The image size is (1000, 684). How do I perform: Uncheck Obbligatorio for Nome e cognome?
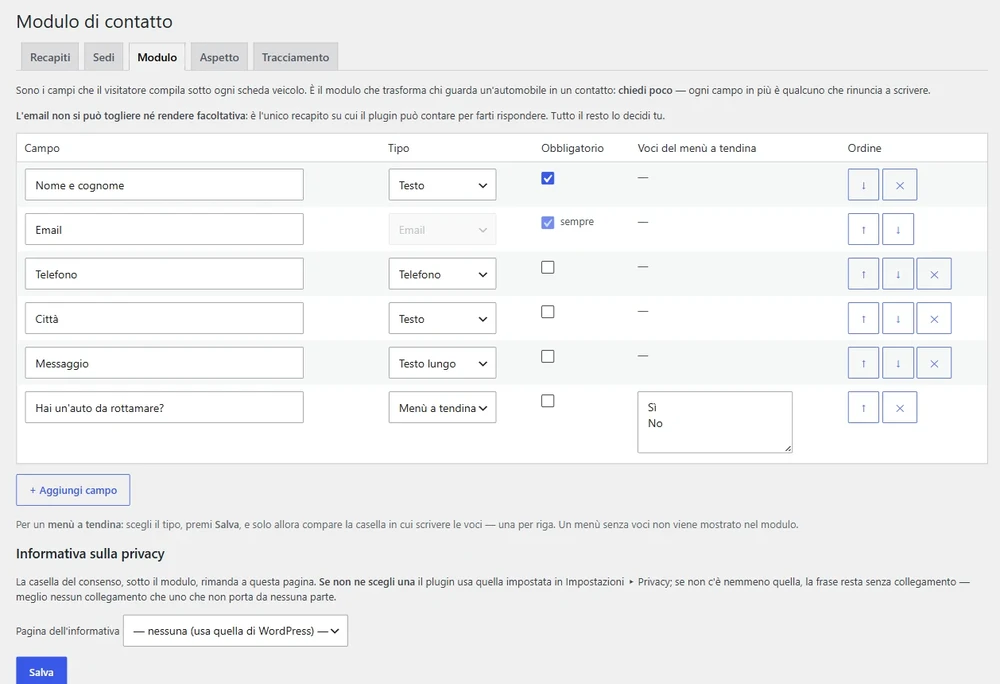tap(548, 178)
